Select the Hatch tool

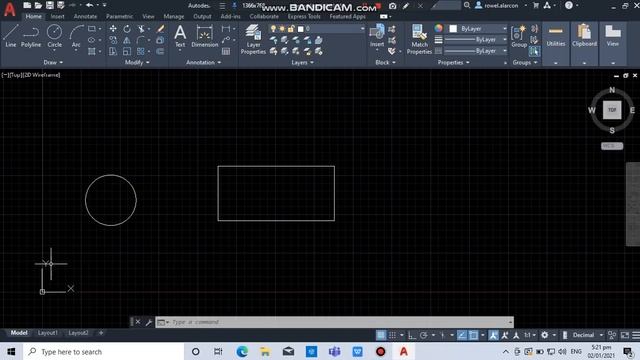(x=92, y=51)
